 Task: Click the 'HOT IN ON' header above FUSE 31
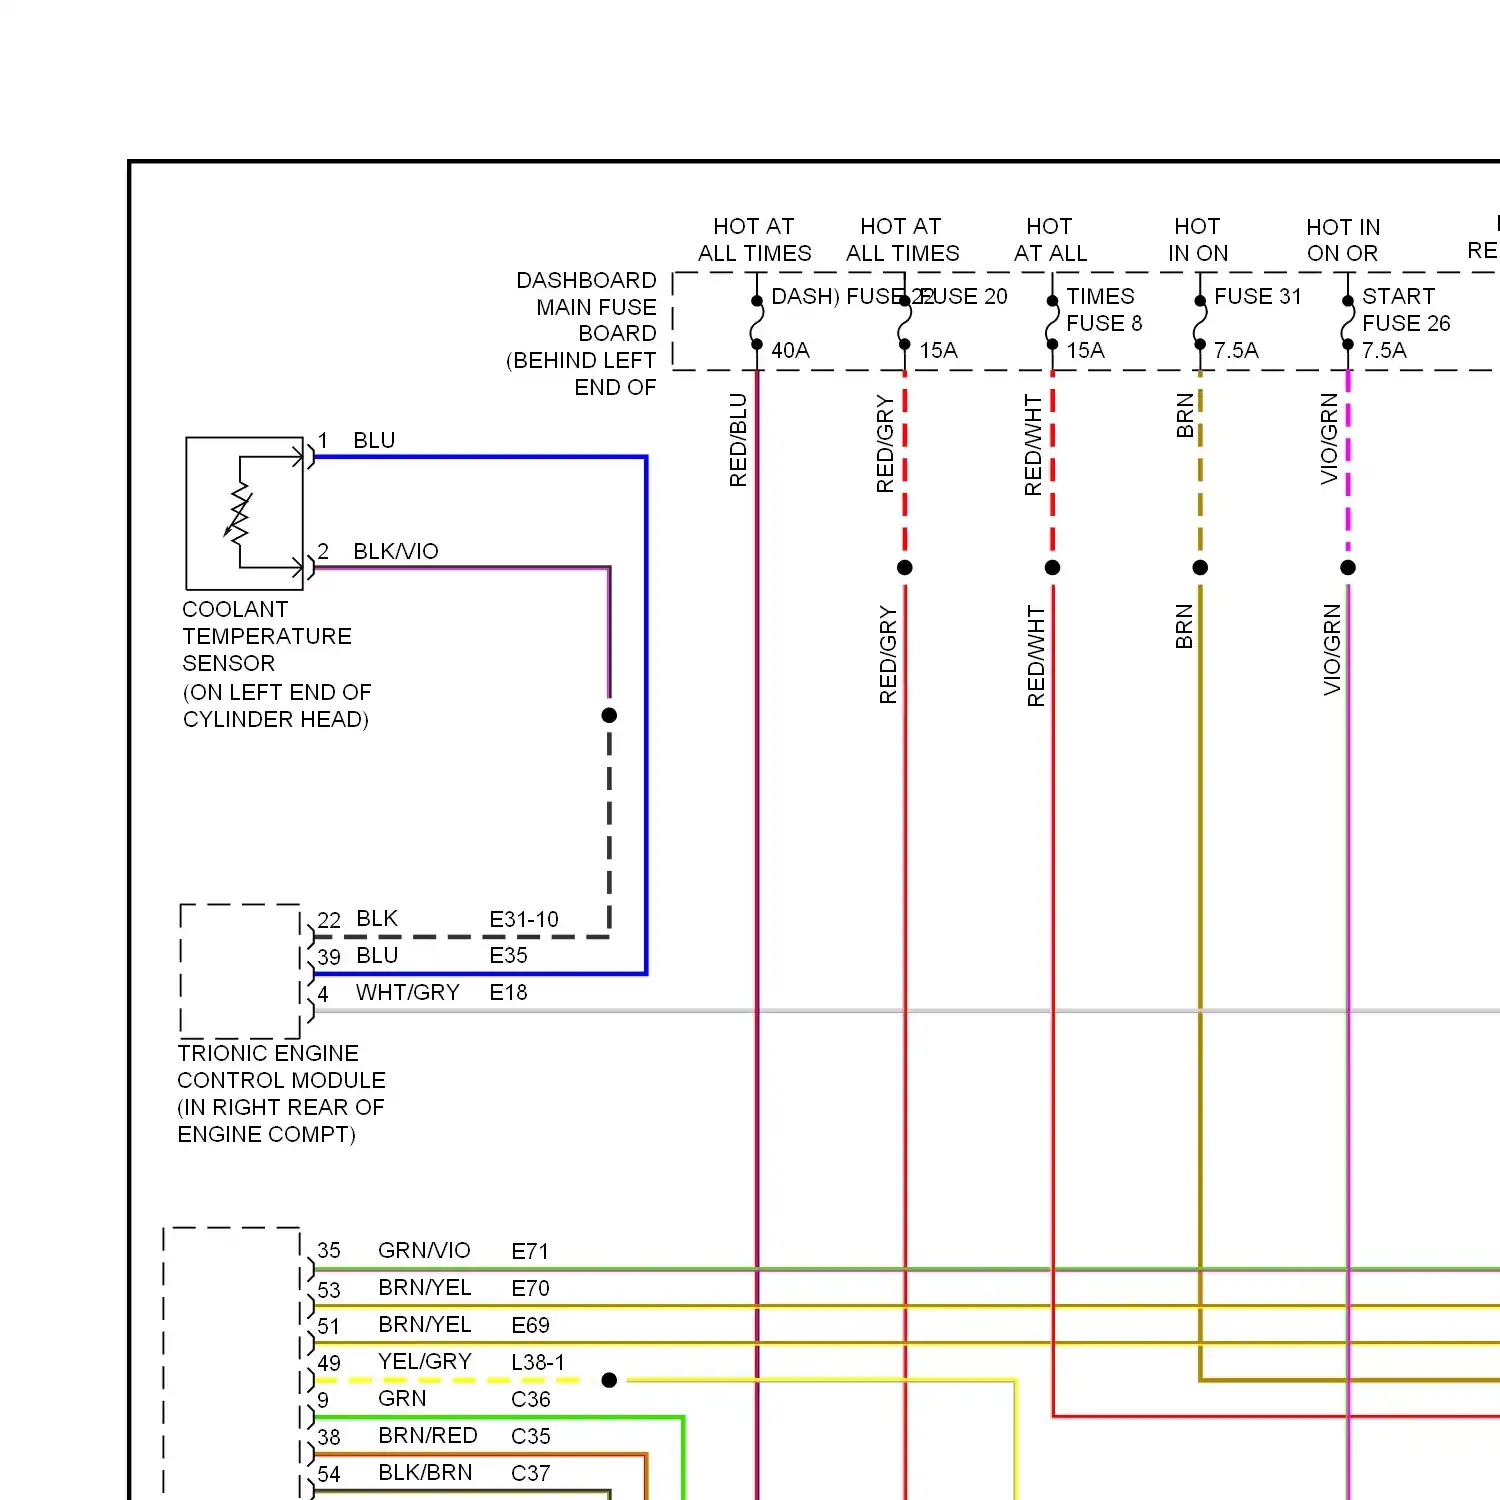coord(1198,240)
